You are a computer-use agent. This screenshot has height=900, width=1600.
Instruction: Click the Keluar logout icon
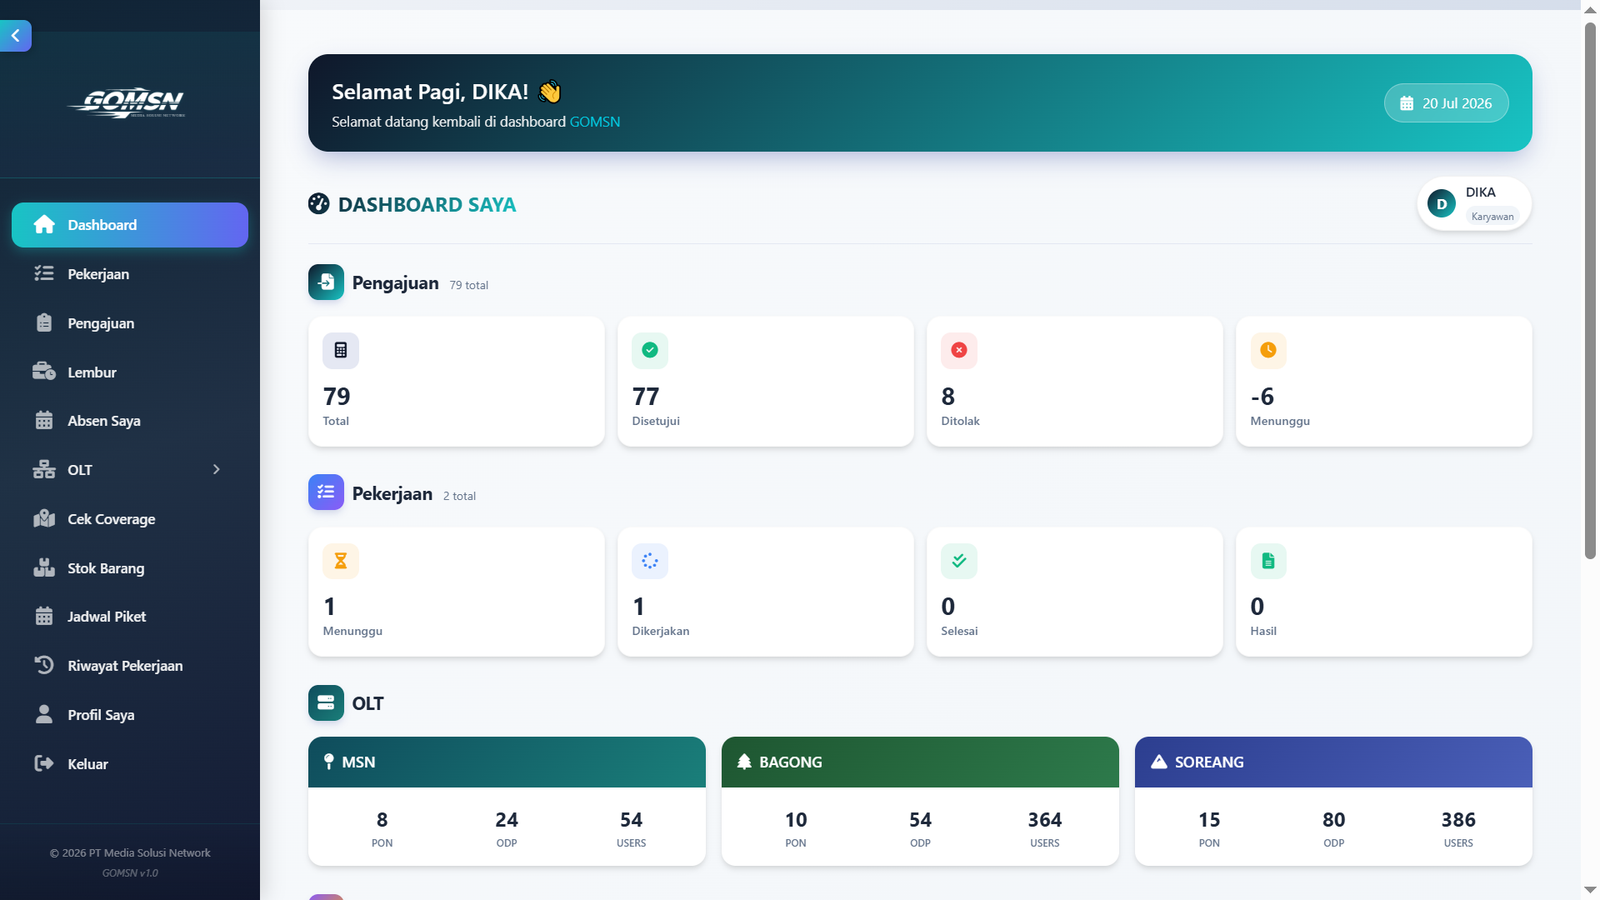(x=44, y=763)
